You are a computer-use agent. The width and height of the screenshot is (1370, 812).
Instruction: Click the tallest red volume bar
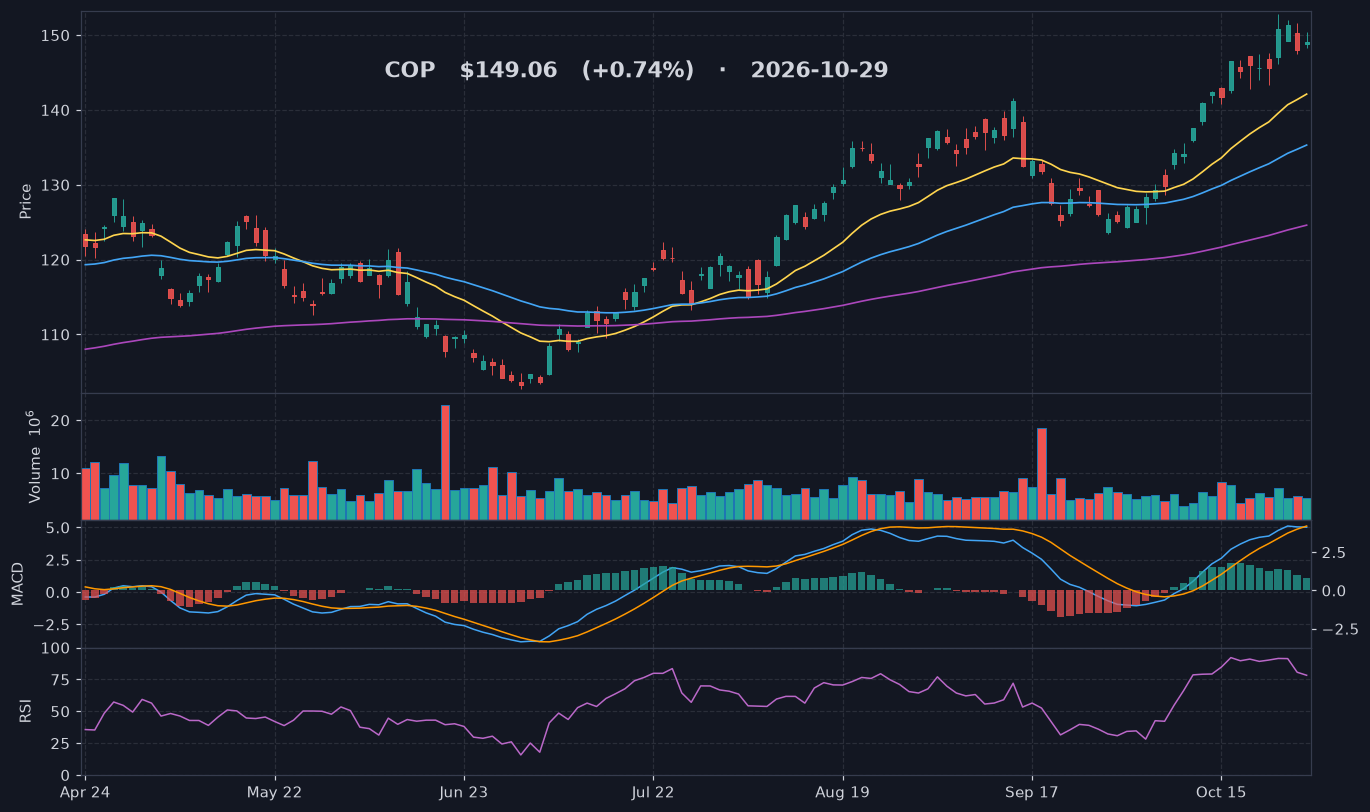point(445,462)
